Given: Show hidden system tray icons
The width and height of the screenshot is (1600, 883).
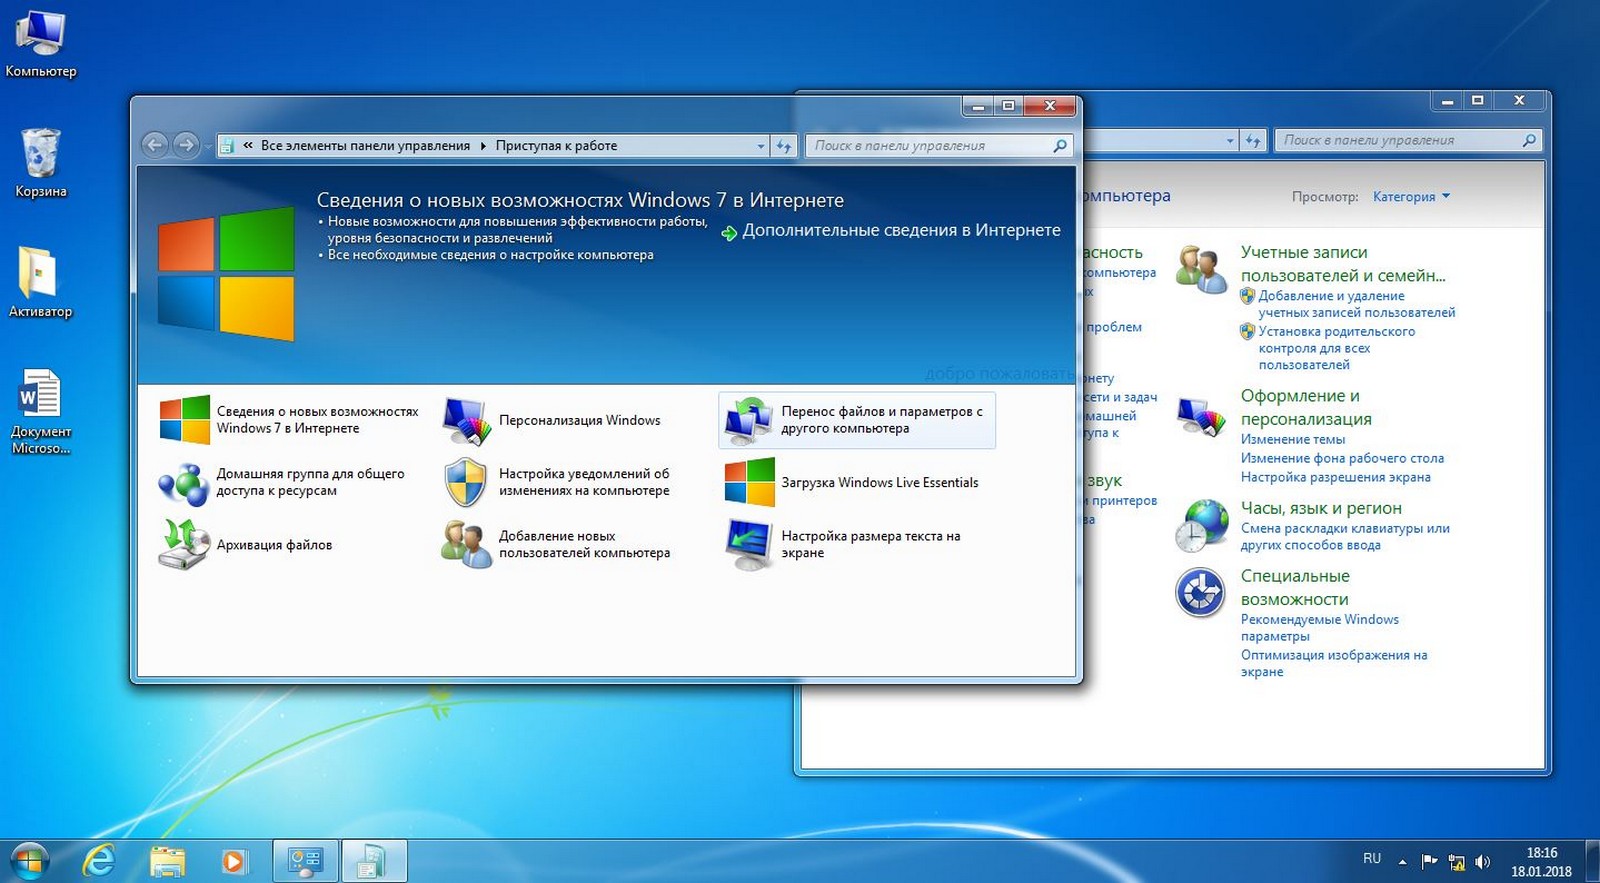Looking at the screenshot, I should point(1402,861).
